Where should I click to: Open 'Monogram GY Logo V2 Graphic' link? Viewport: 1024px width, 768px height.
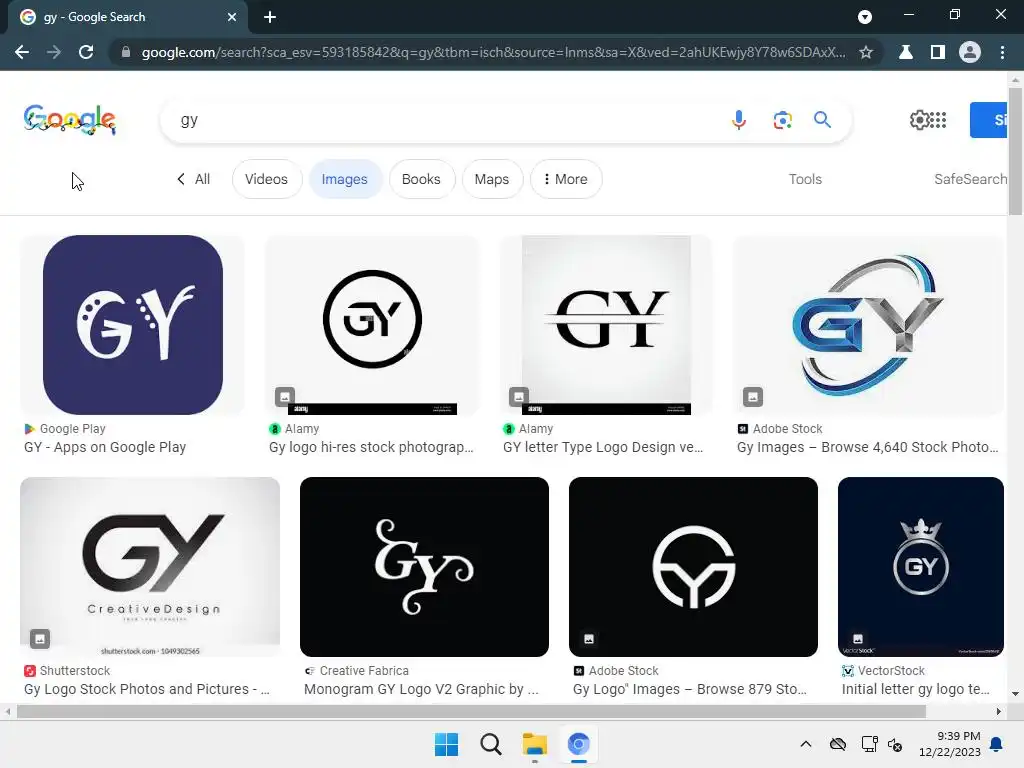click(x=421, y=689)
